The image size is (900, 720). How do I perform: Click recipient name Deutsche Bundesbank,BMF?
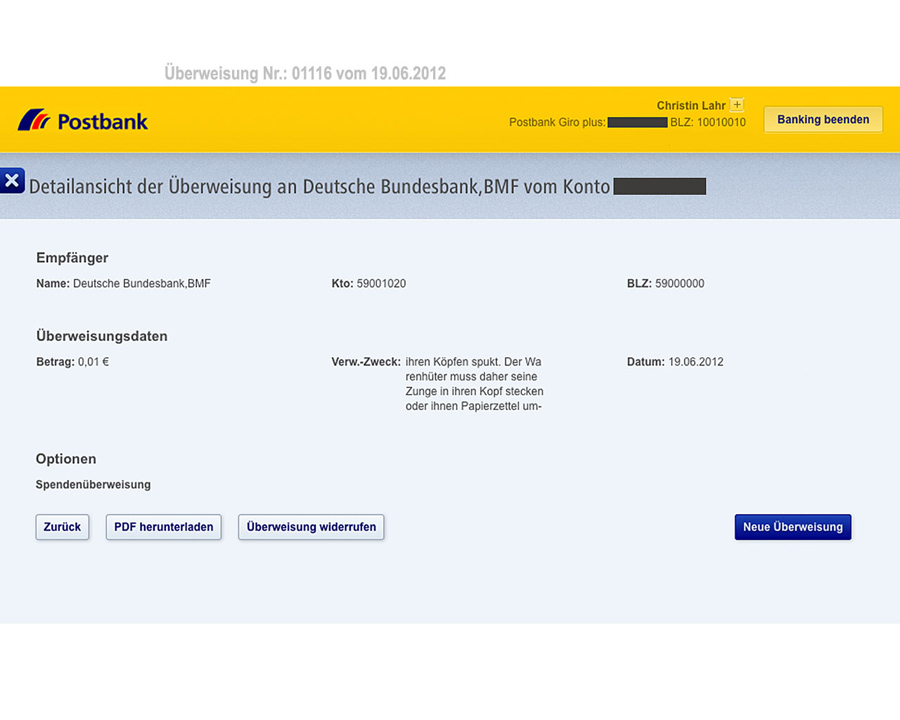click(x=142, y=284)
